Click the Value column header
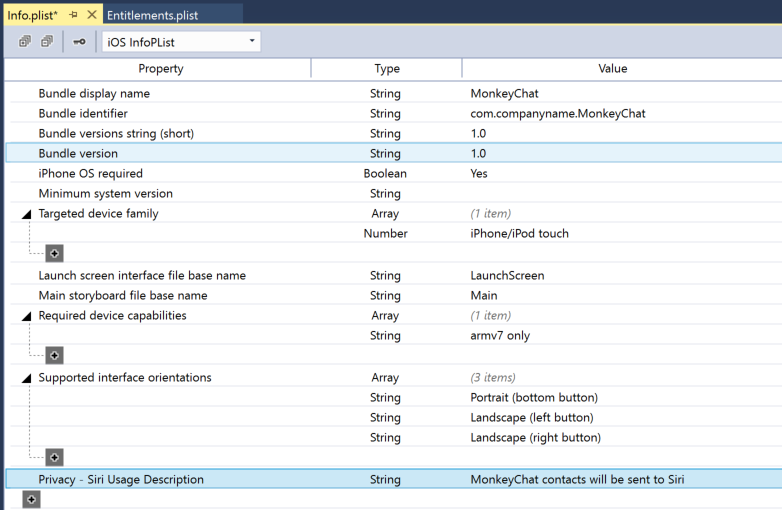The width and height of the screenshot is (782, 510). click(x=612, y=69)
